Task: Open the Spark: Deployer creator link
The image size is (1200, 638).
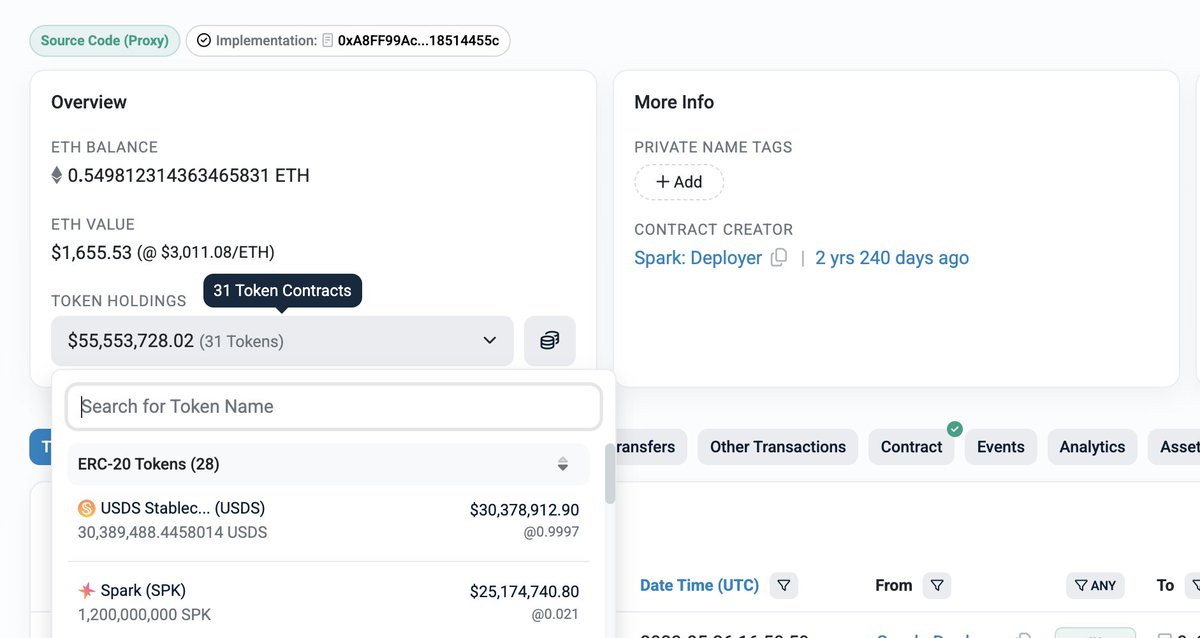Action: tap(698, 258)
